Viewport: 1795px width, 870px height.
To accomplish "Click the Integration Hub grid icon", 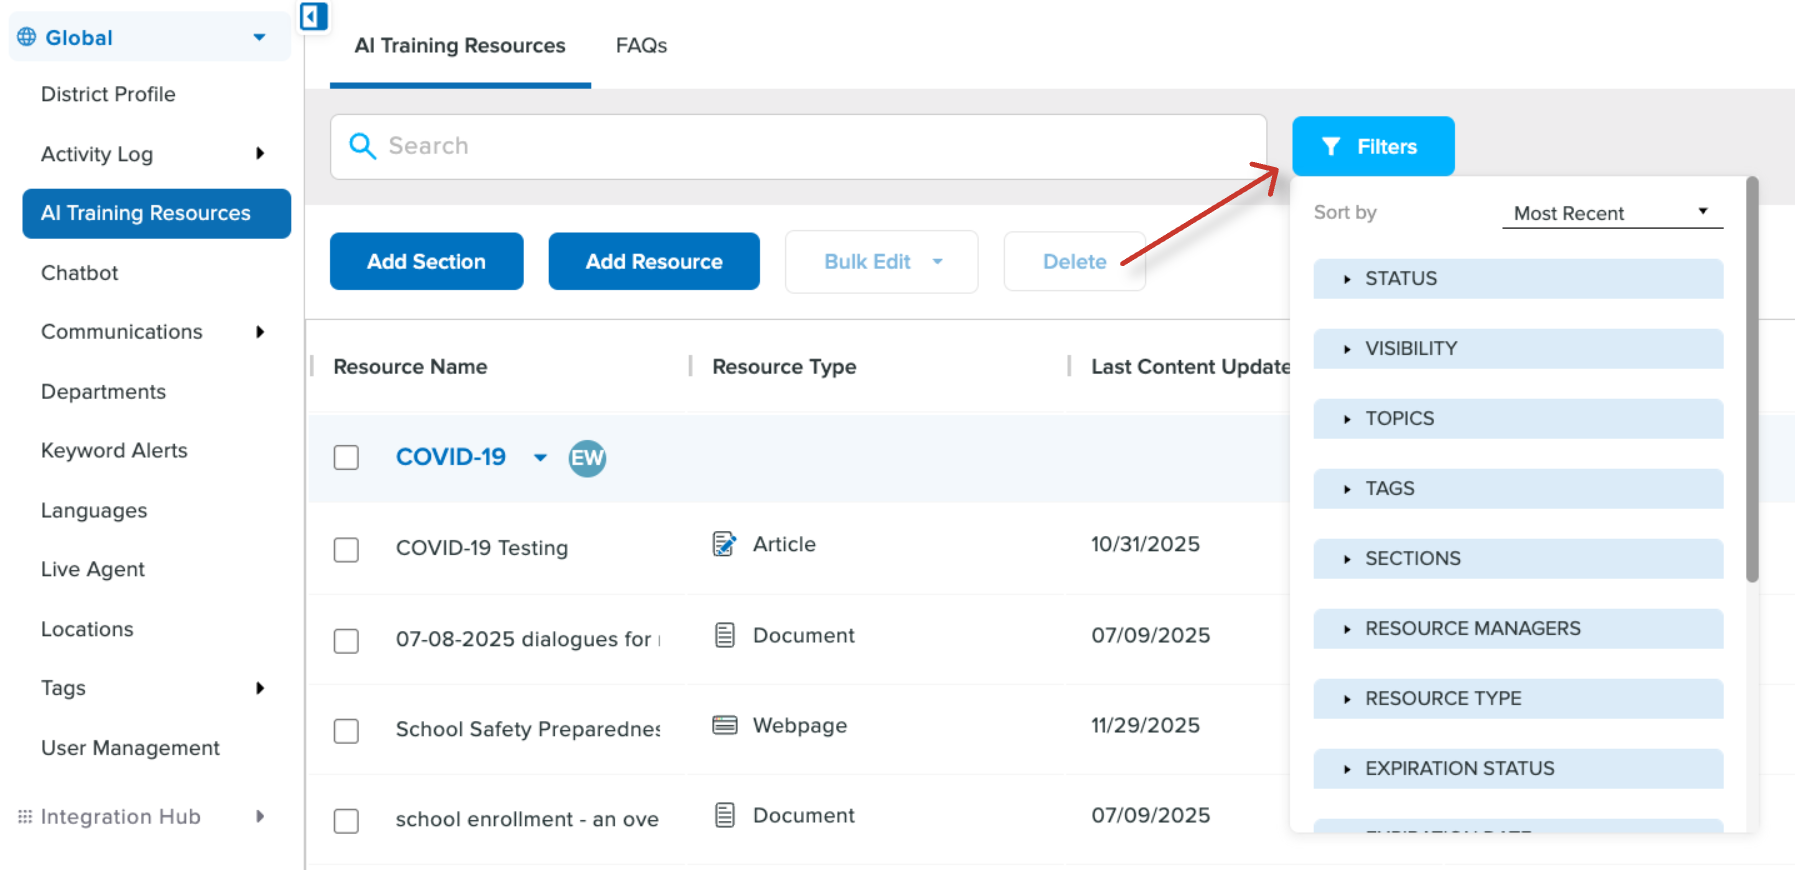I will tap(25, 817).
